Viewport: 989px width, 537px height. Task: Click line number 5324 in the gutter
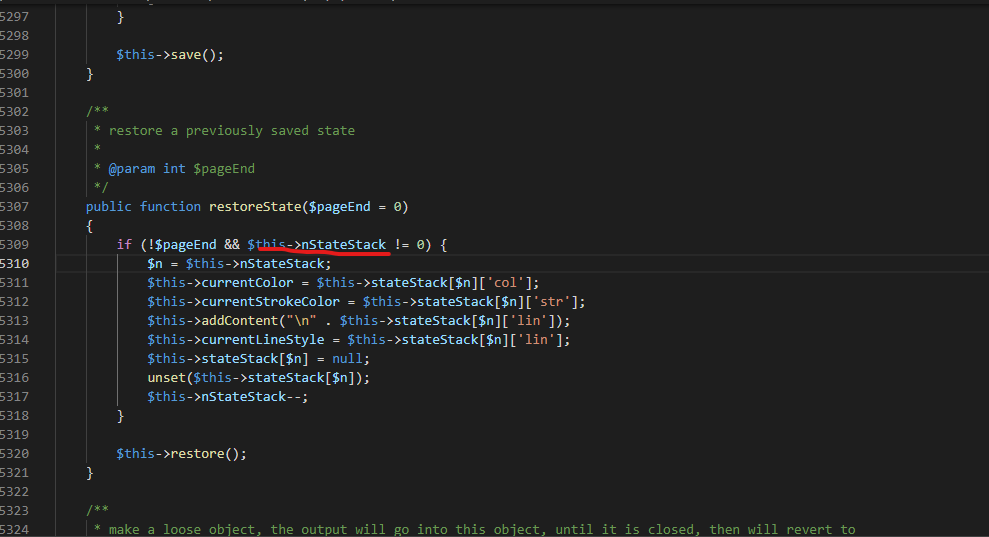coord(14,529)
